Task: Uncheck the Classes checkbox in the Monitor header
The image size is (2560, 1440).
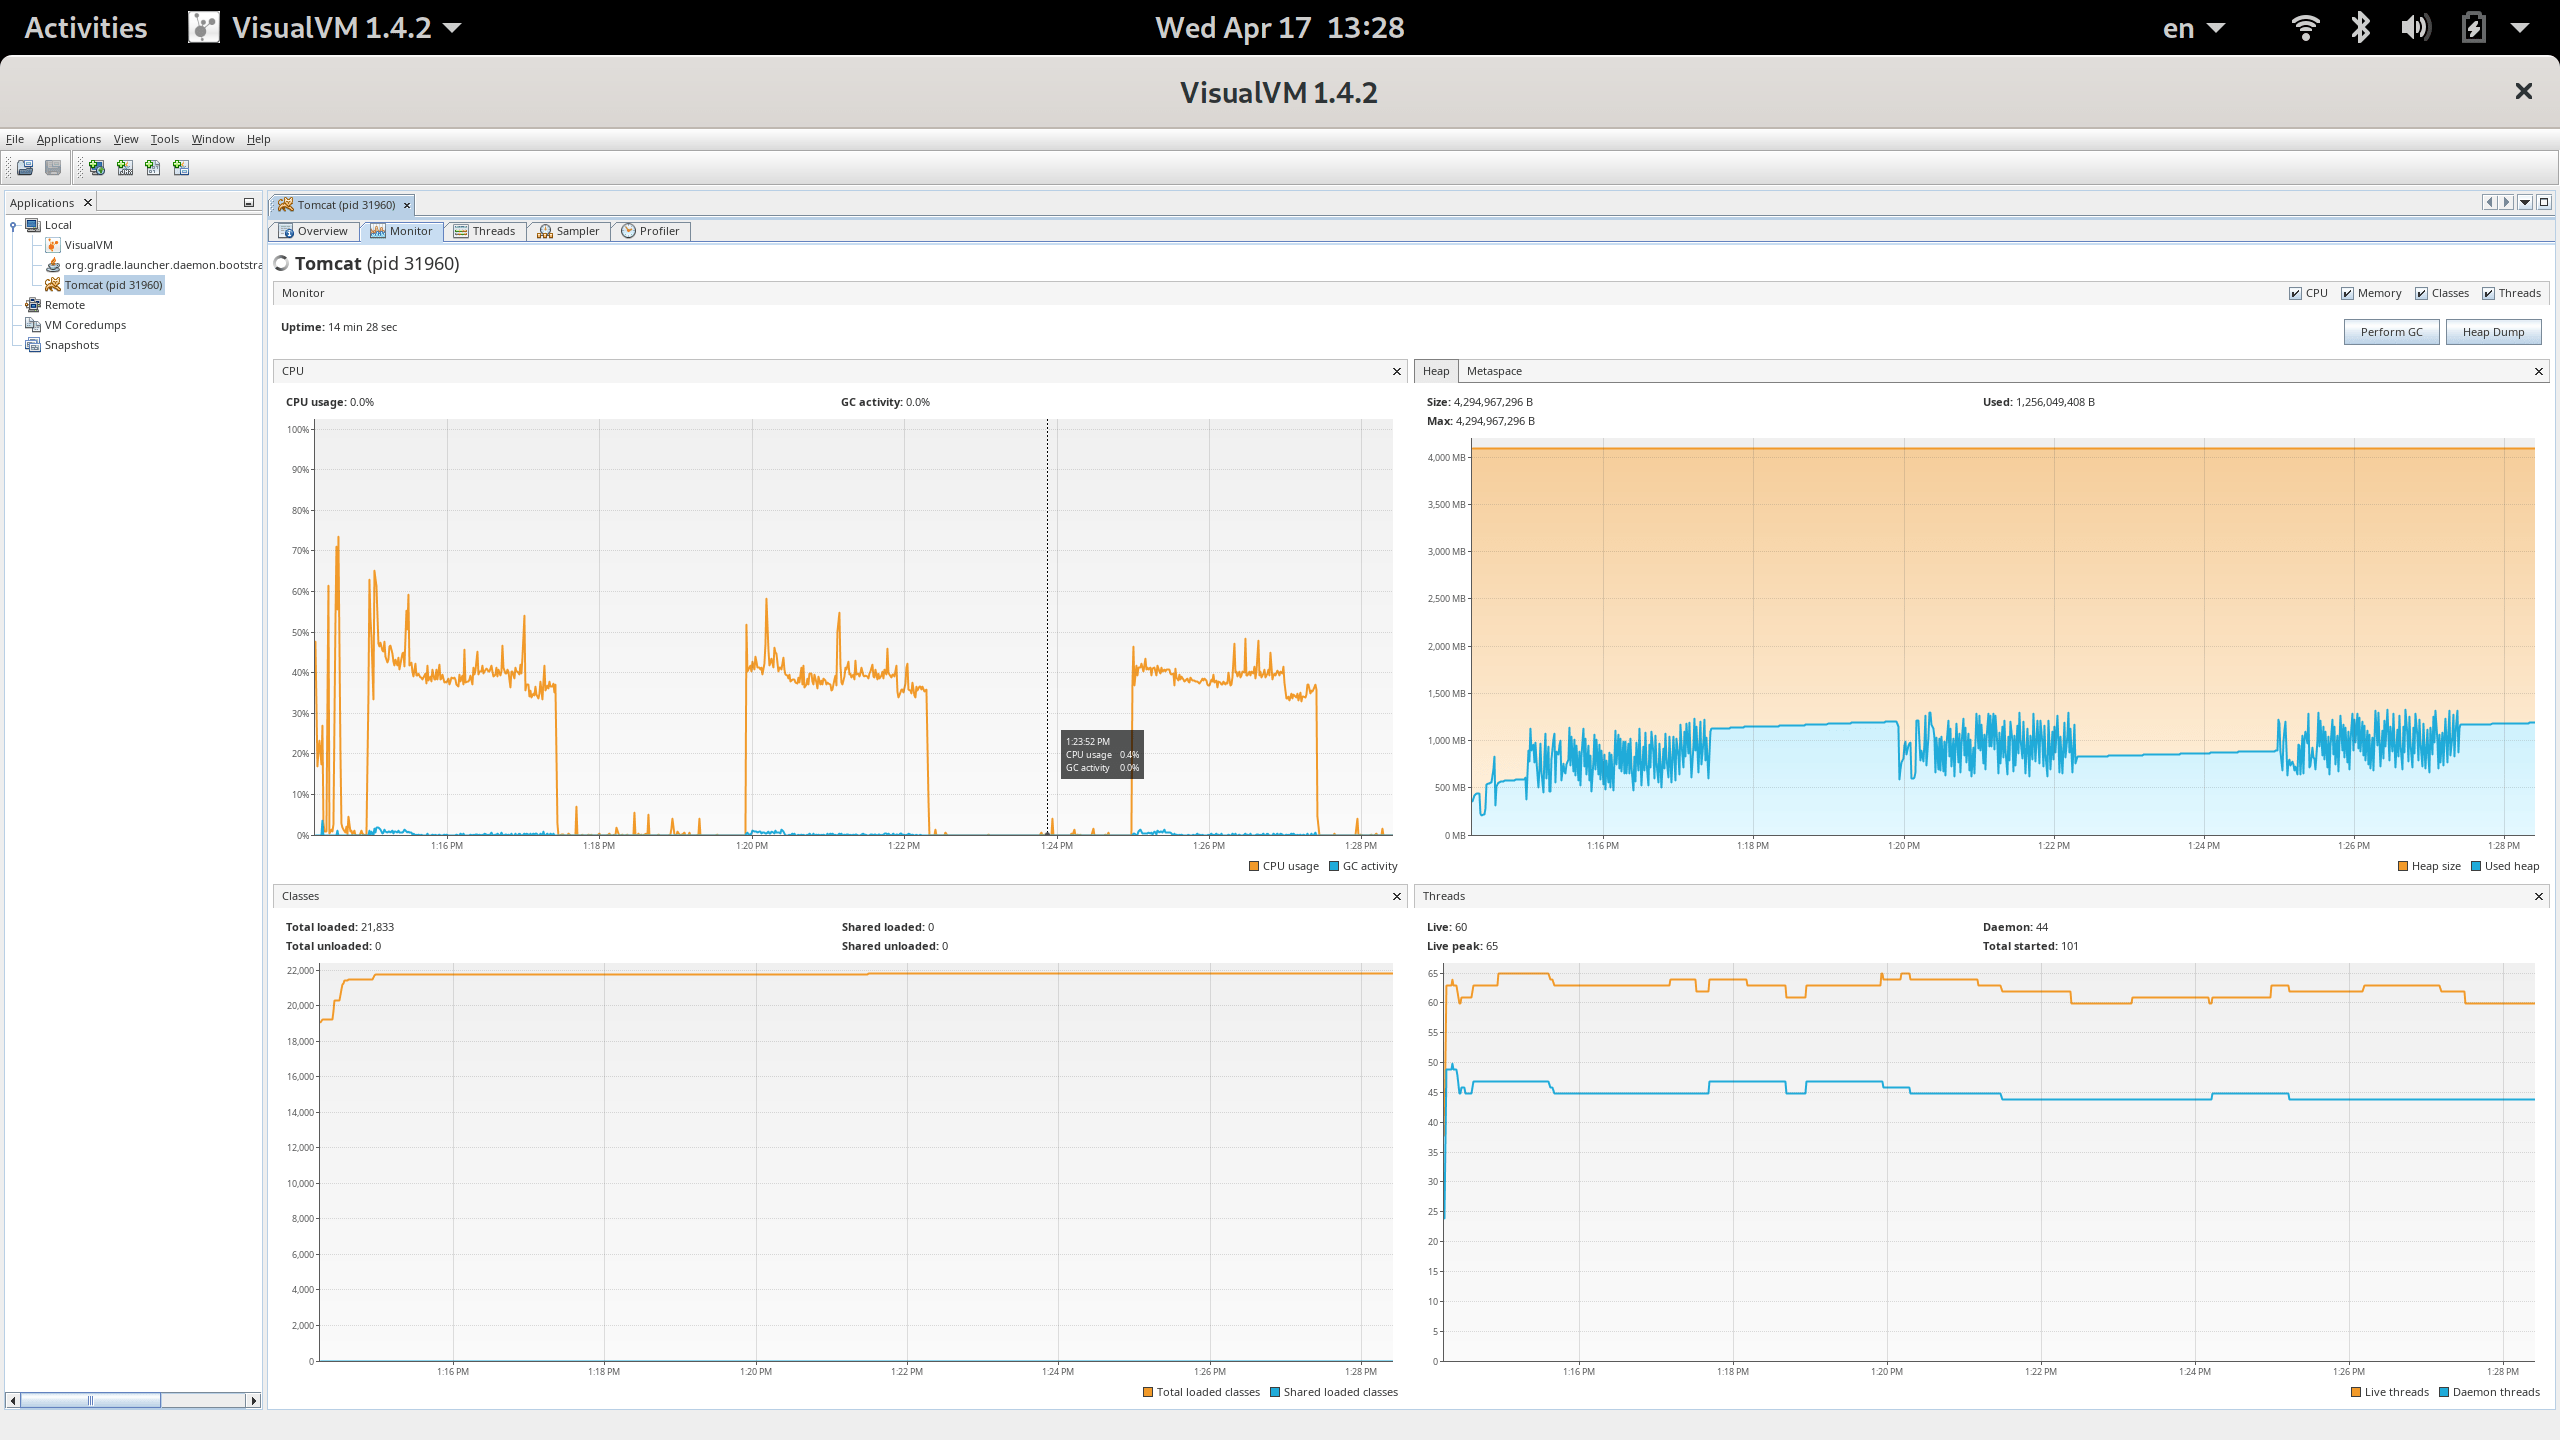Action: tap(2421, 294)
